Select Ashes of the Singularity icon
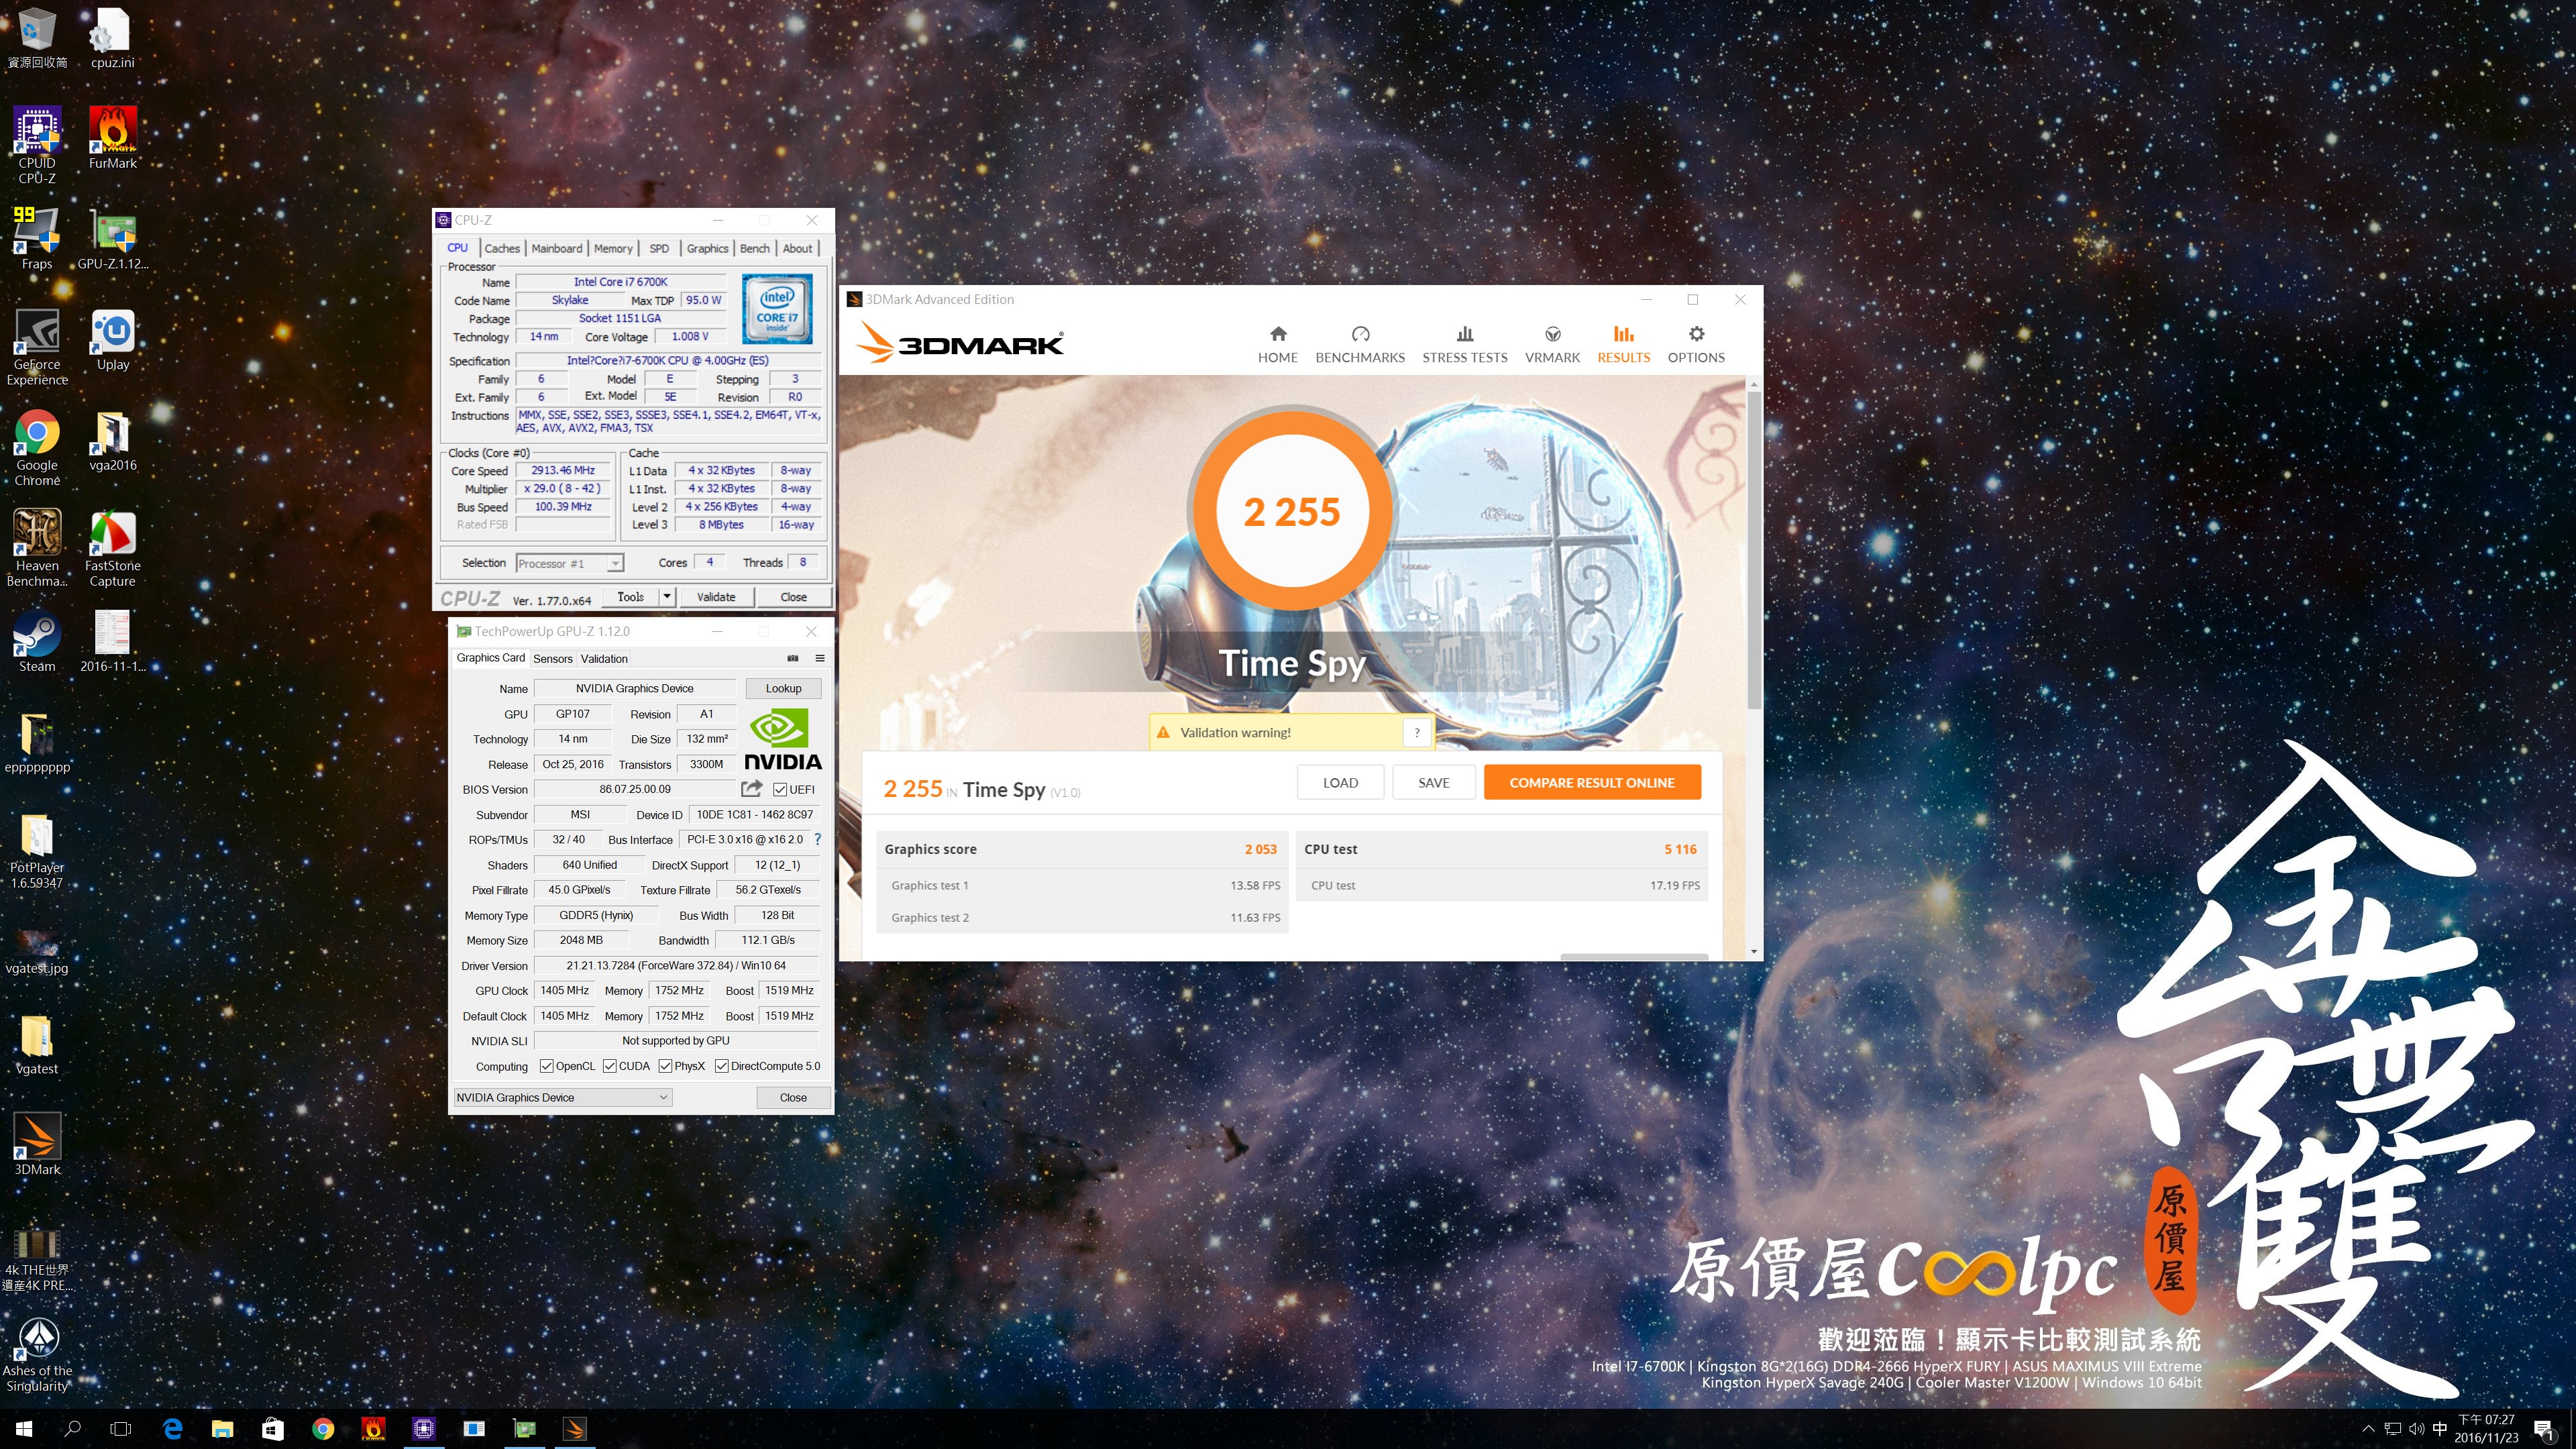The height and width of the screenshot is (1449, 2576). coord(37,1354)
